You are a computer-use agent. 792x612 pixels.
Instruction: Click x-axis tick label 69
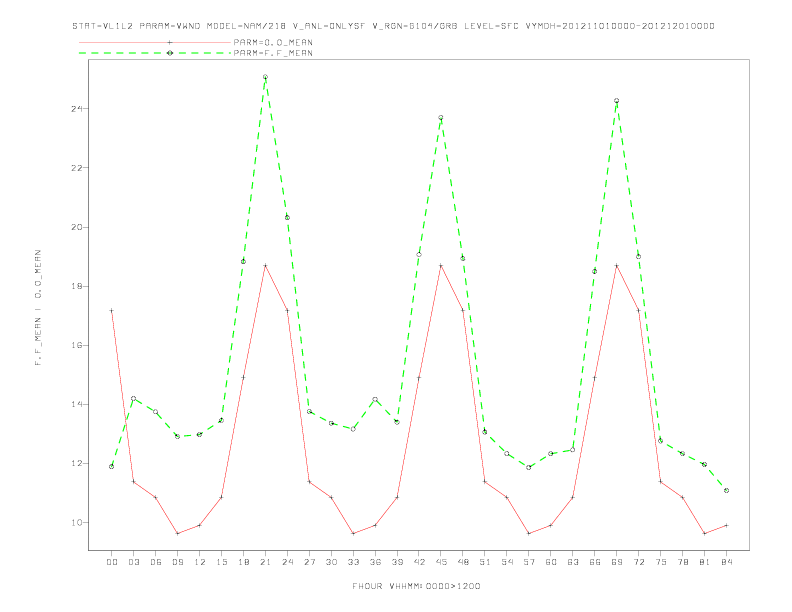617,562
